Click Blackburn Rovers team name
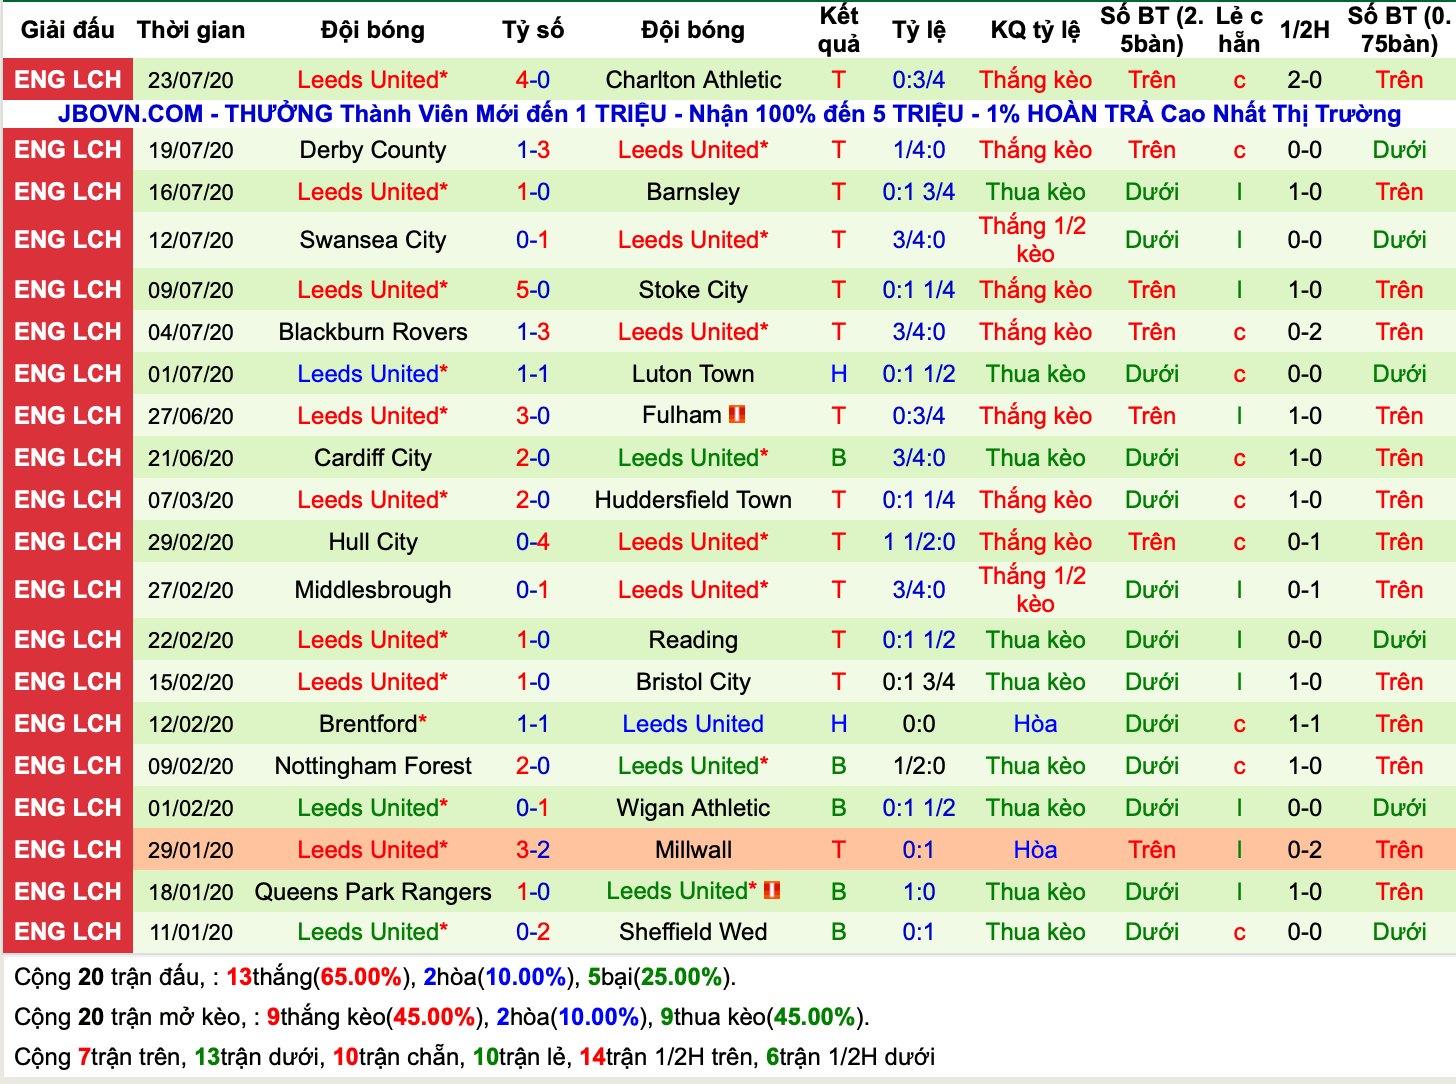This screenshot has height=1084, width=1456. click(x=373, y=332)
